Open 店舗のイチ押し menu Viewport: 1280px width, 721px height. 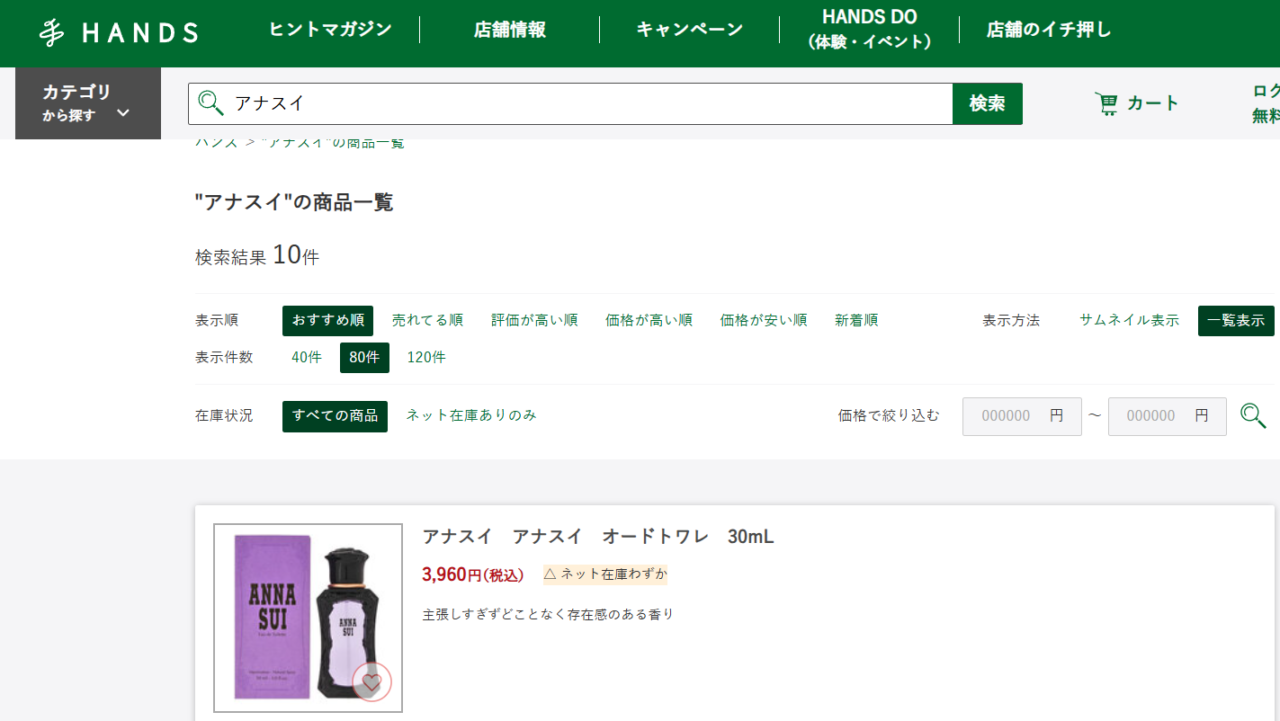coord(1049,30)
